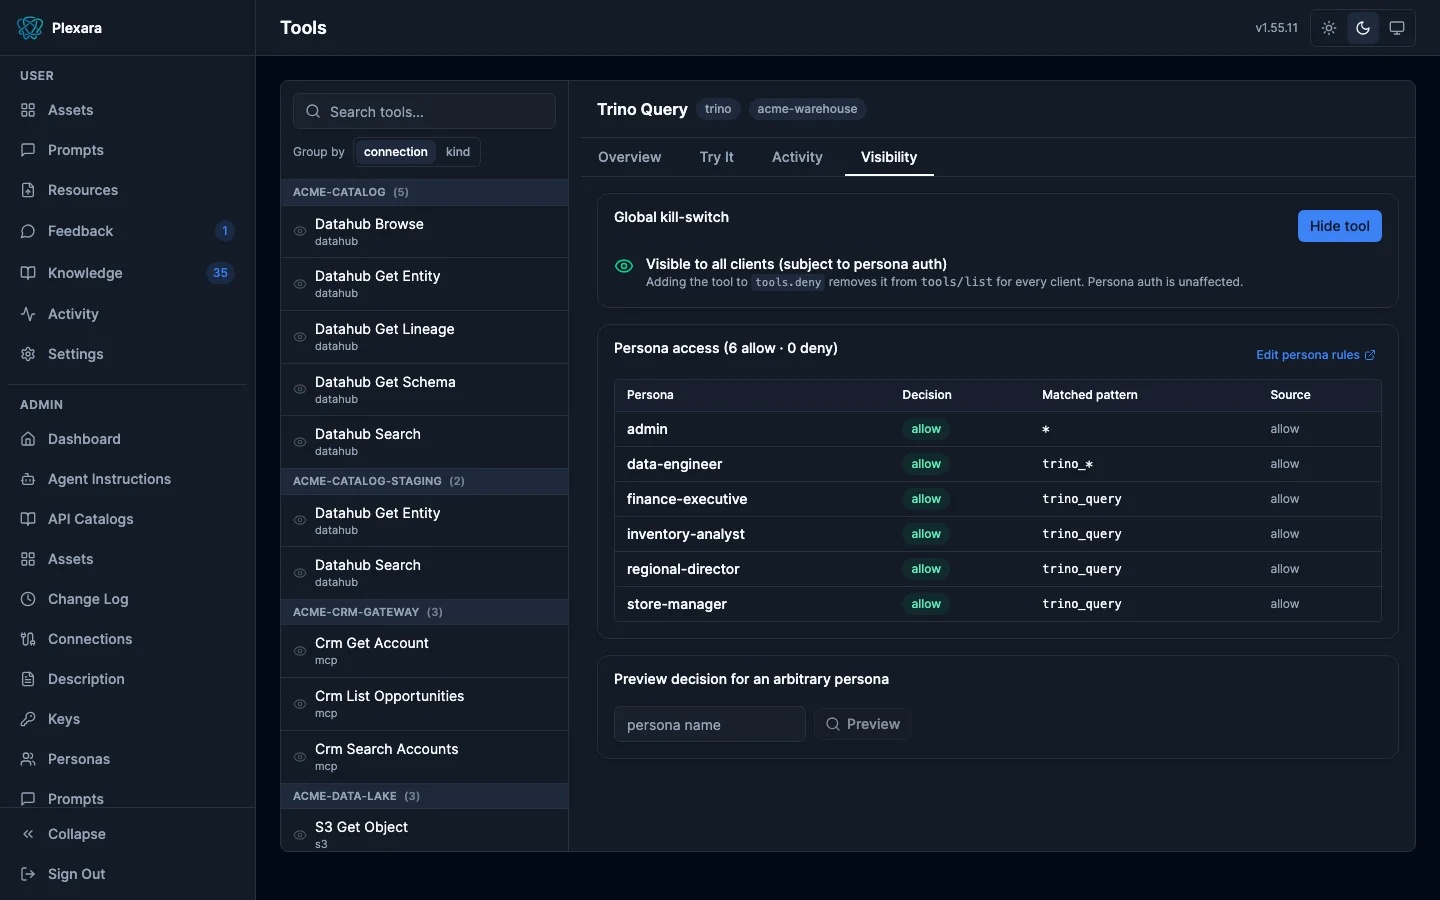Click the external link icon beside Edit persona rules
1440x900 pixels.
1370,355
